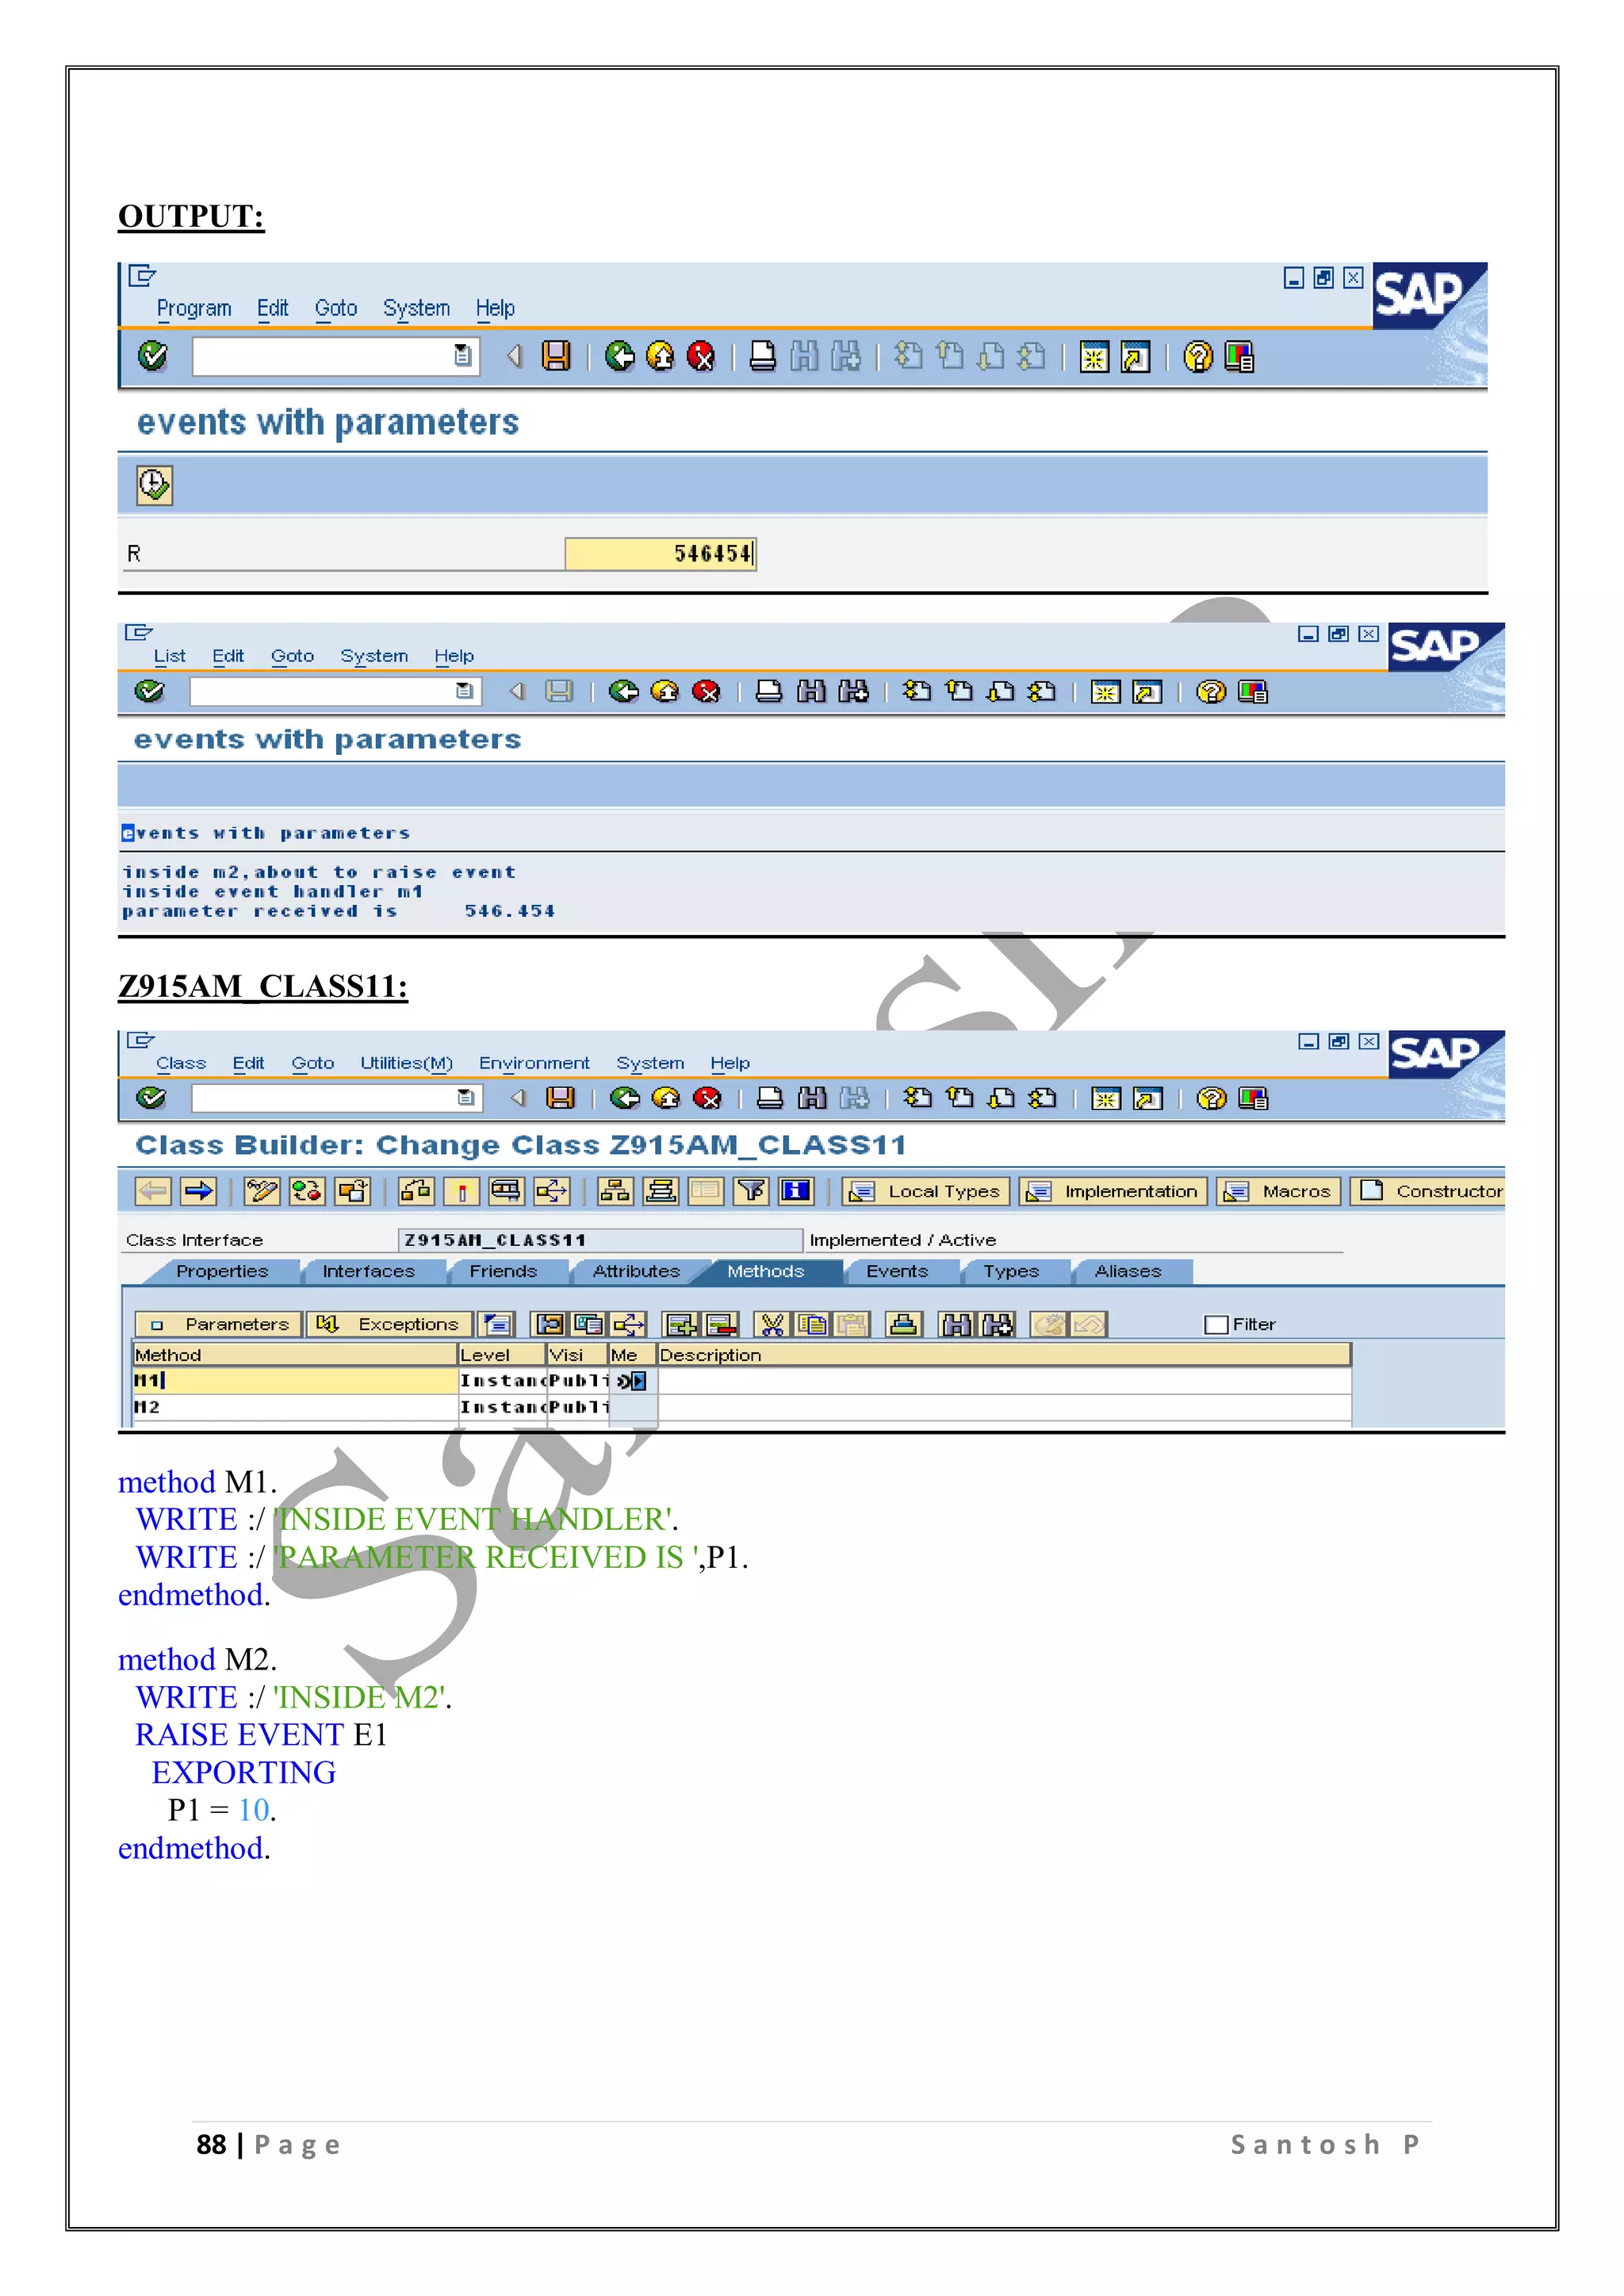The height and width of the screenshot is (2296, 1624).
Task: Click the Parameters button
Action: [x=218, y=1324]
